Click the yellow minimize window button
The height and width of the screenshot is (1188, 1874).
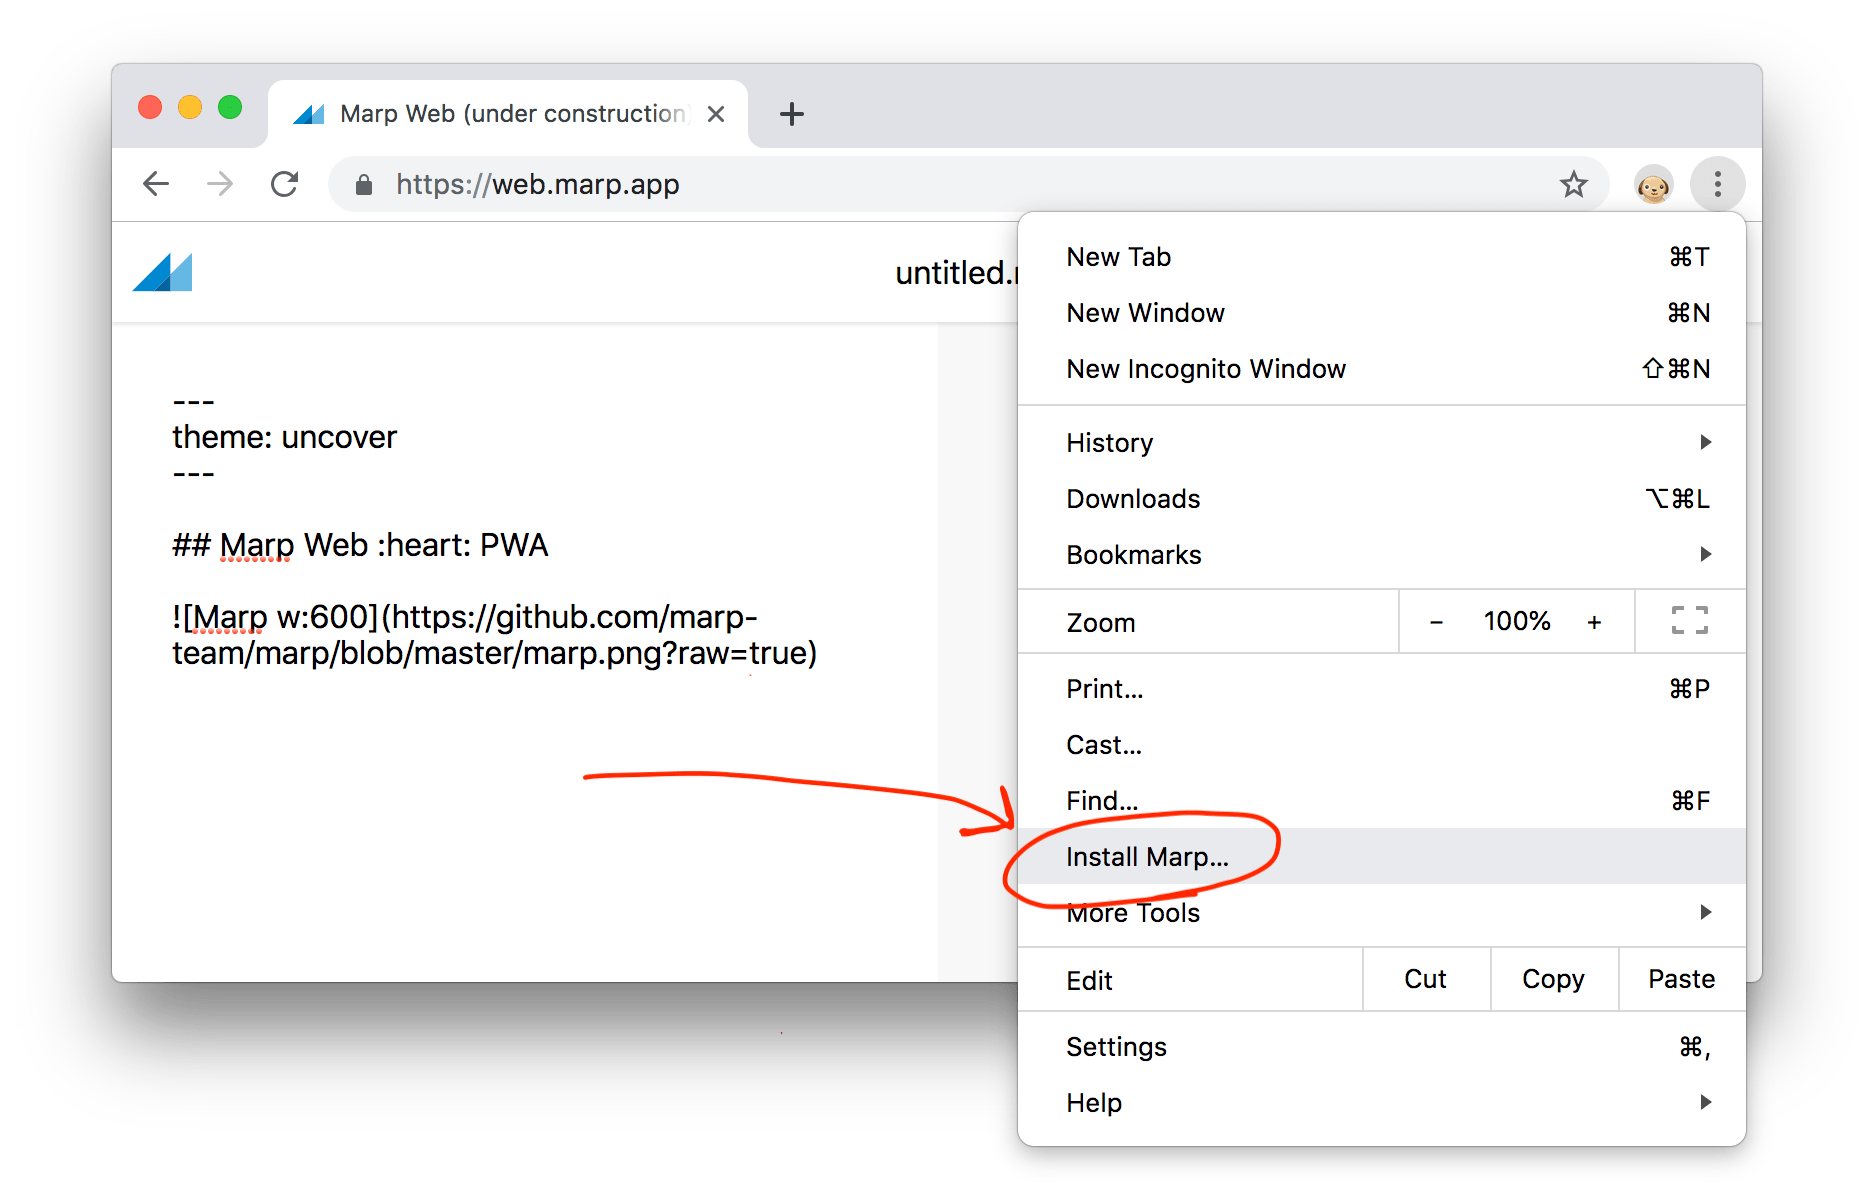pyautogui.click(x=190, y=107)
